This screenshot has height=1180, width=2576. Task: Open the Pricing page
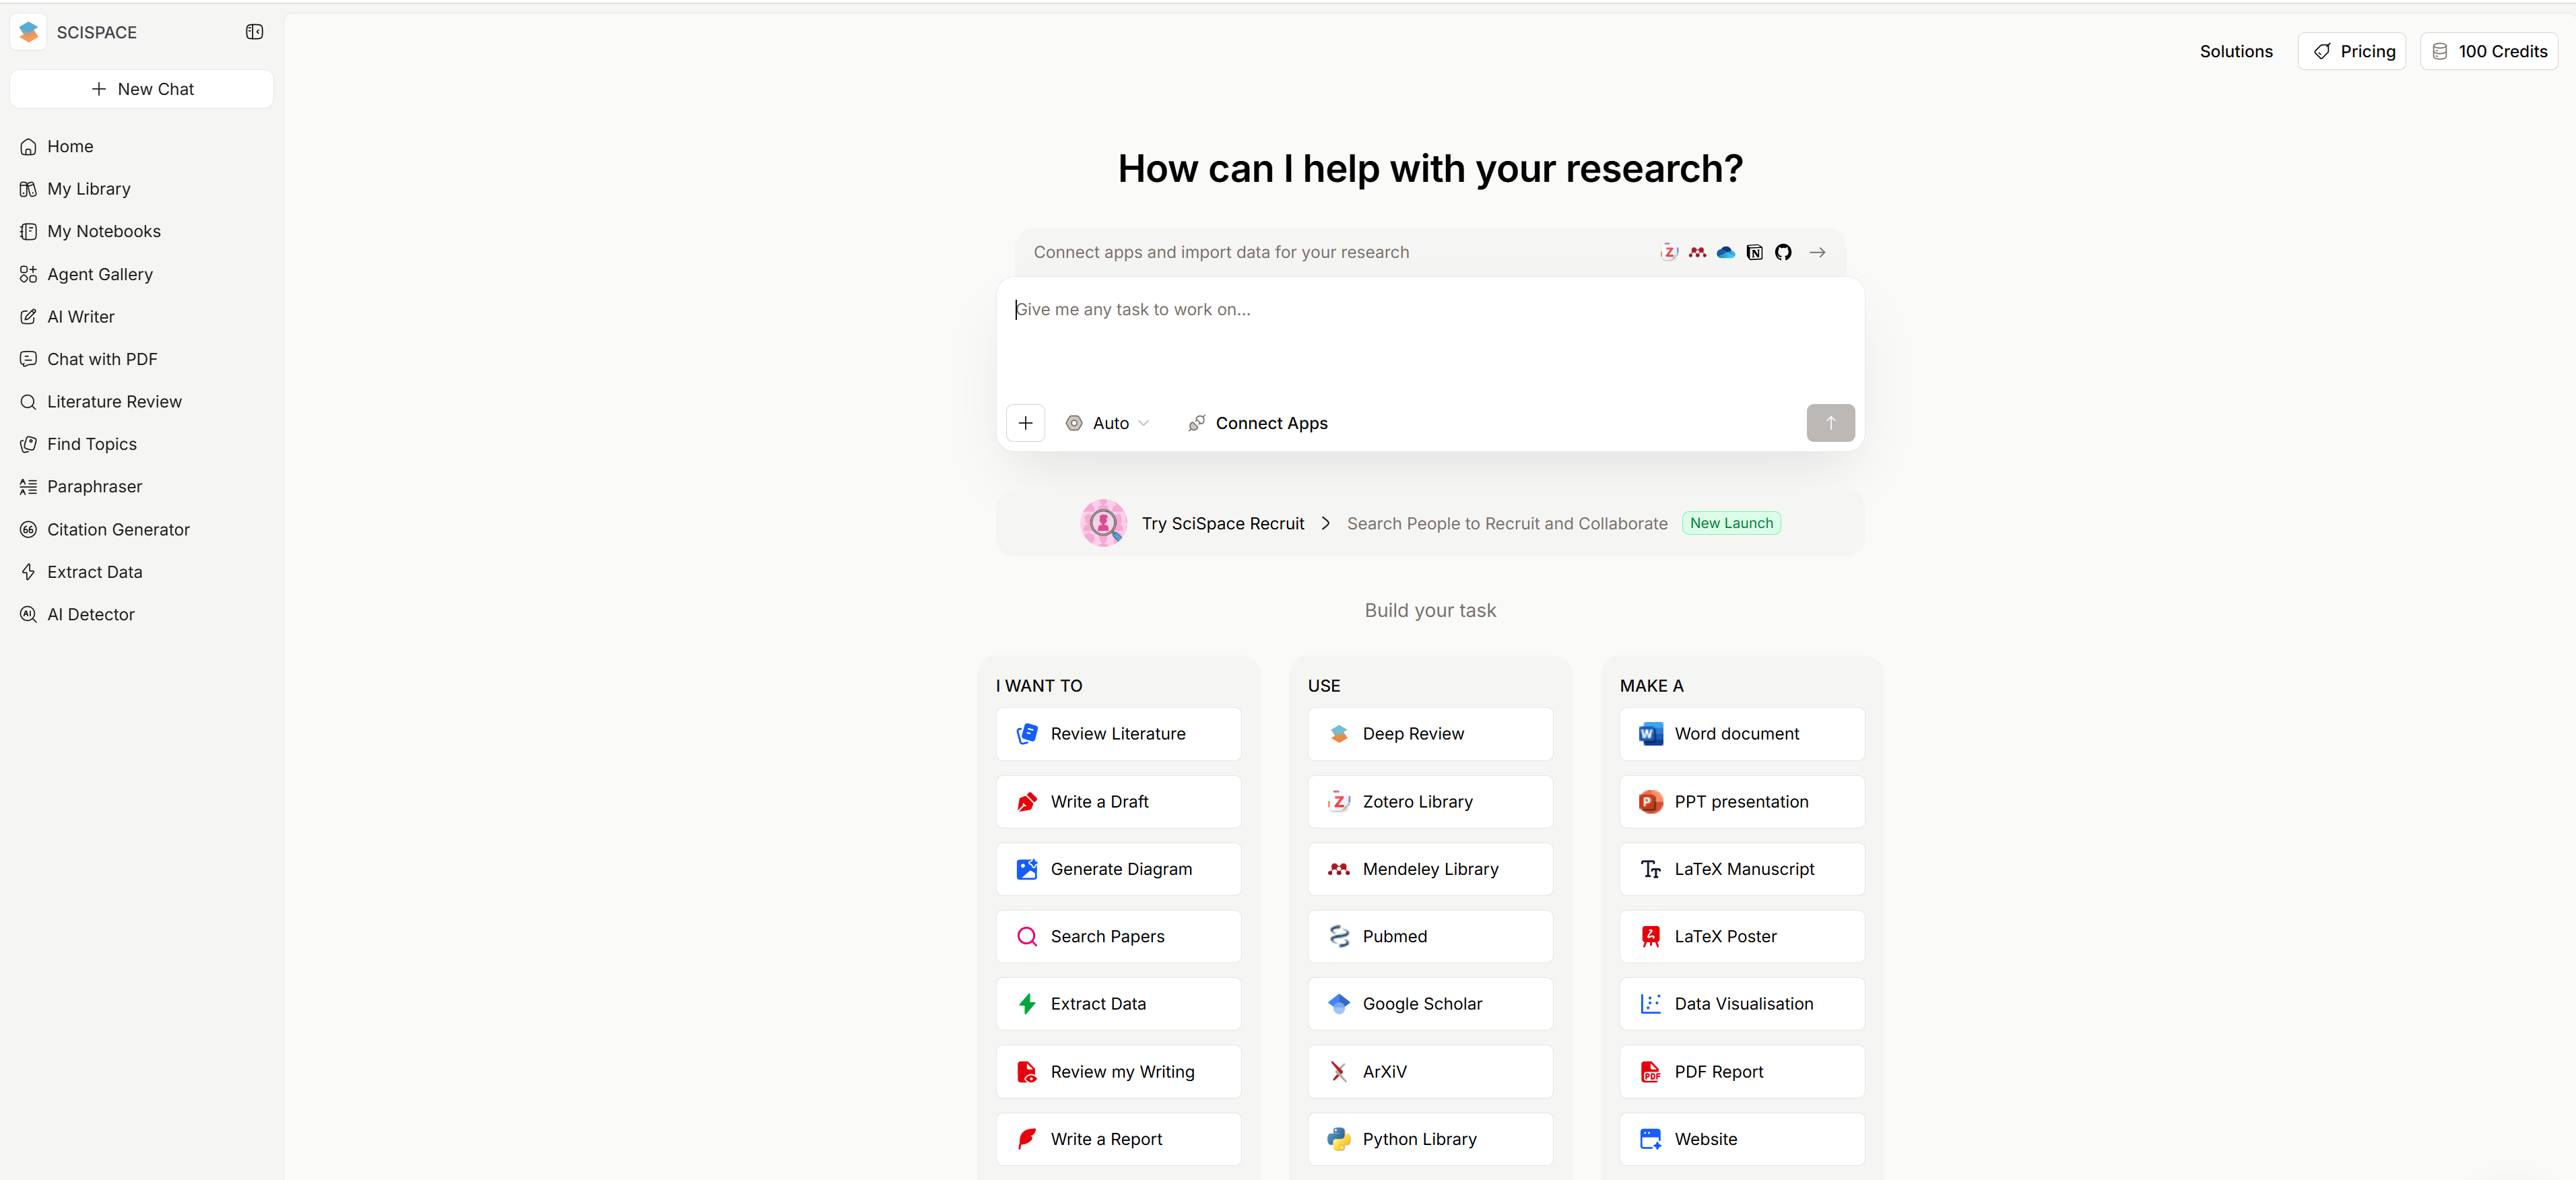(2352, 51)
